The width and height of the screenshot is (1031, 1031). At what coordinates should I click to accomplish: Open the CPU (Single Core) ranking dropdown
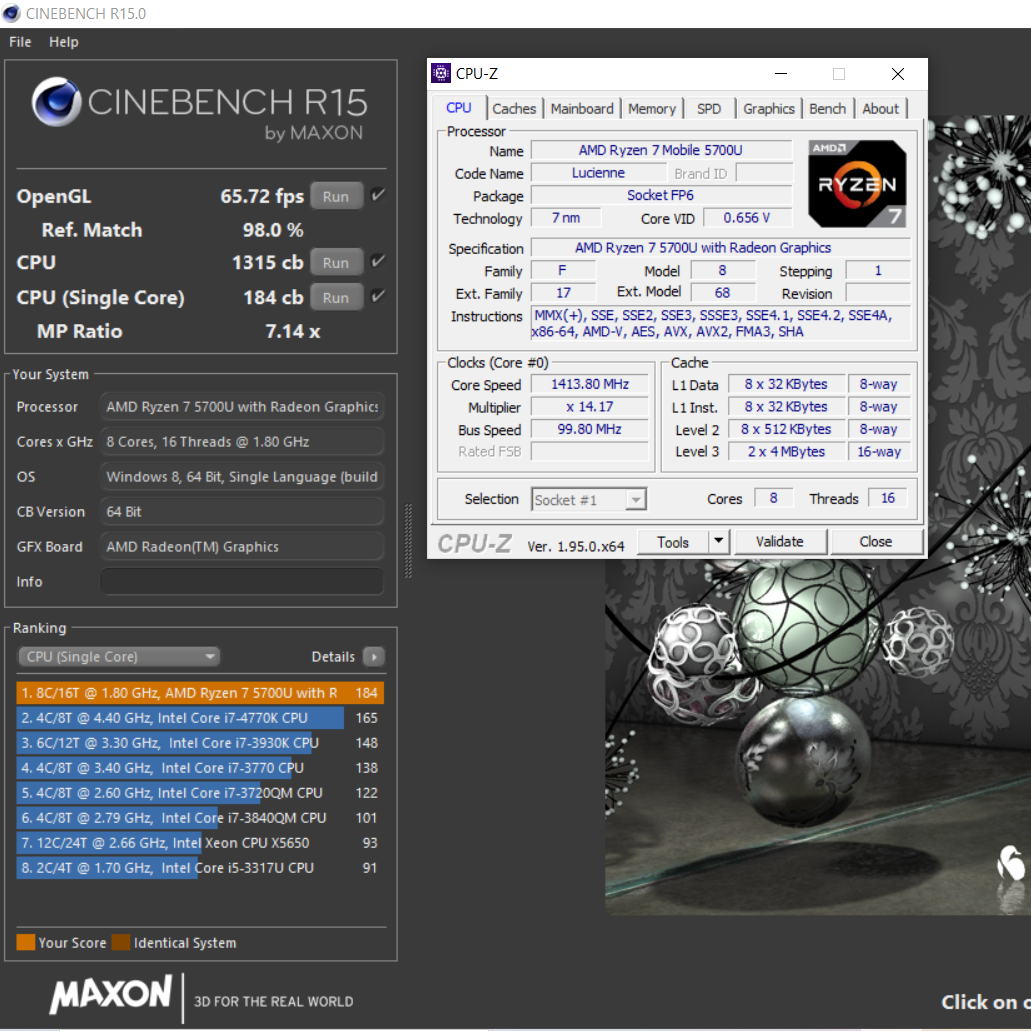coord(119,657)
